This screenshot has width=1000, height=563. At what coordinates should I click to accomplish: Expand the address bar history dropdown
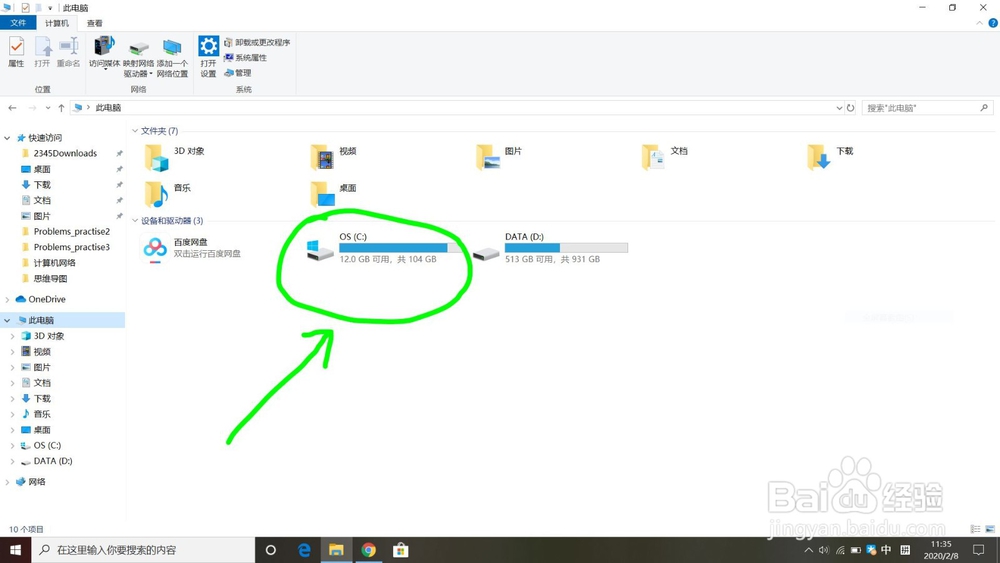coord(839,108)
